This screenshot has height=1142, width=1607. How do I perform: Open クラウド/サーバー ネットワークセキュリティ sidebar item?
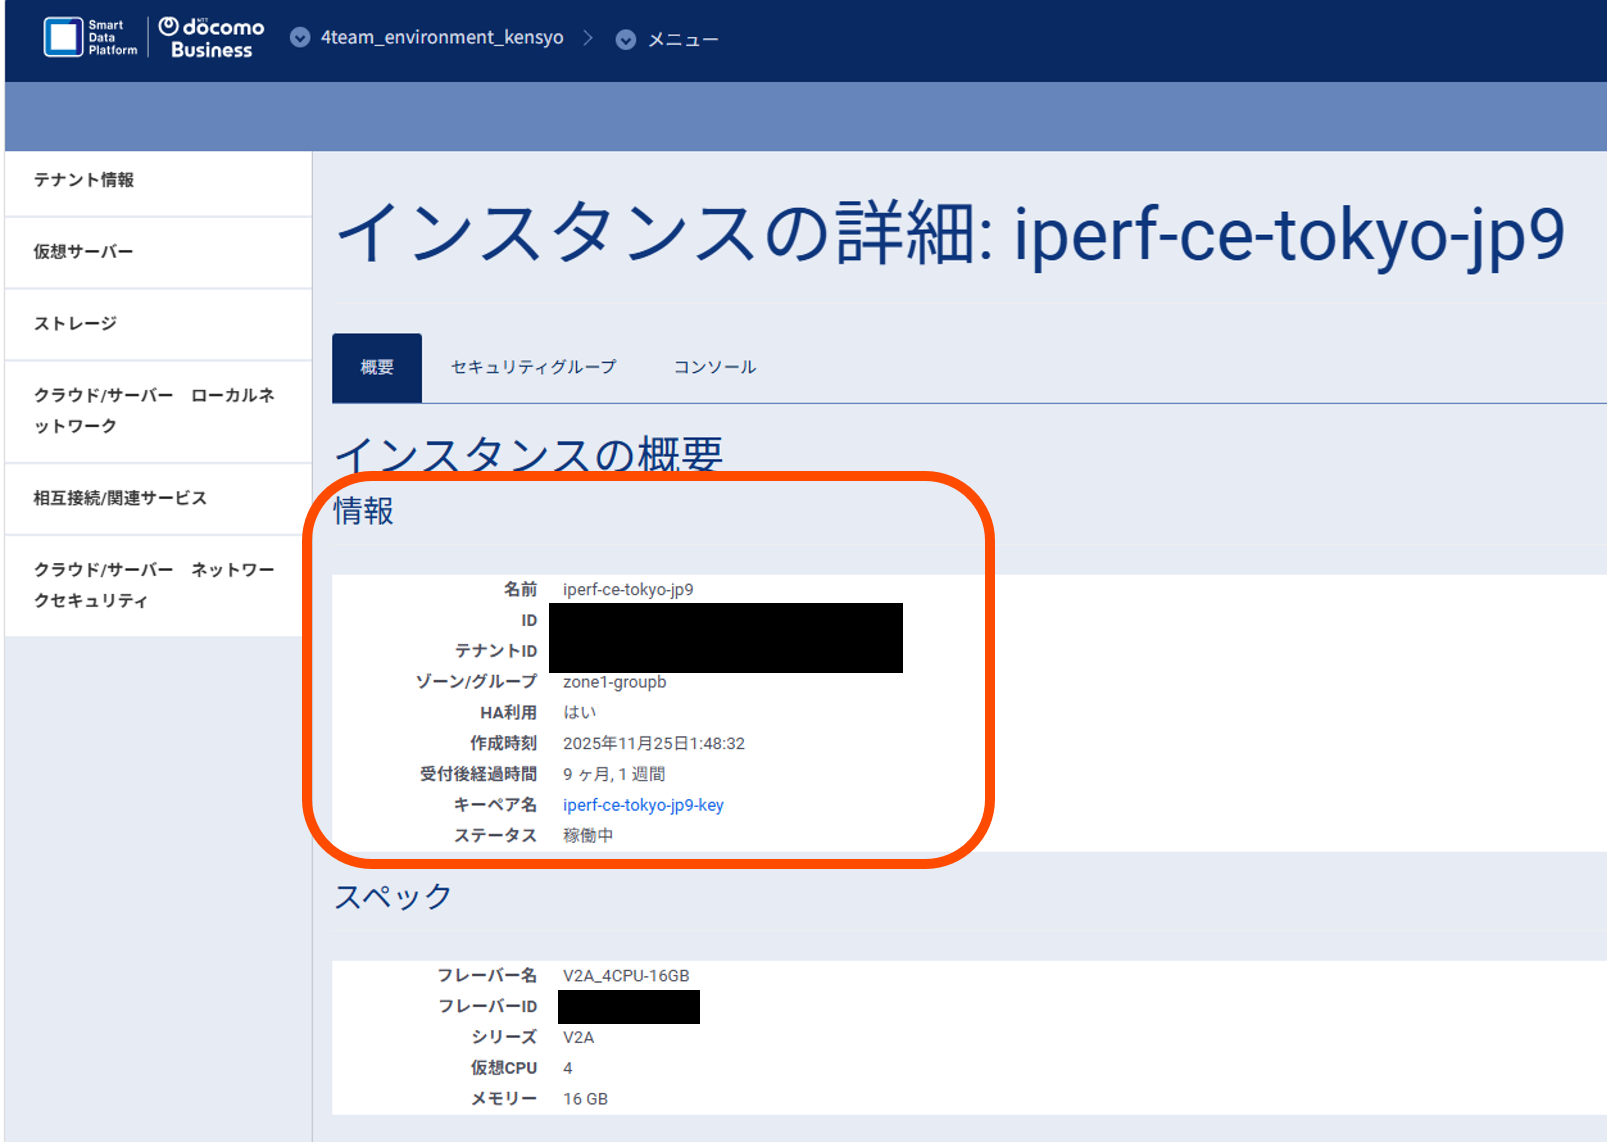pyautogui.click(x=158, y=585)
